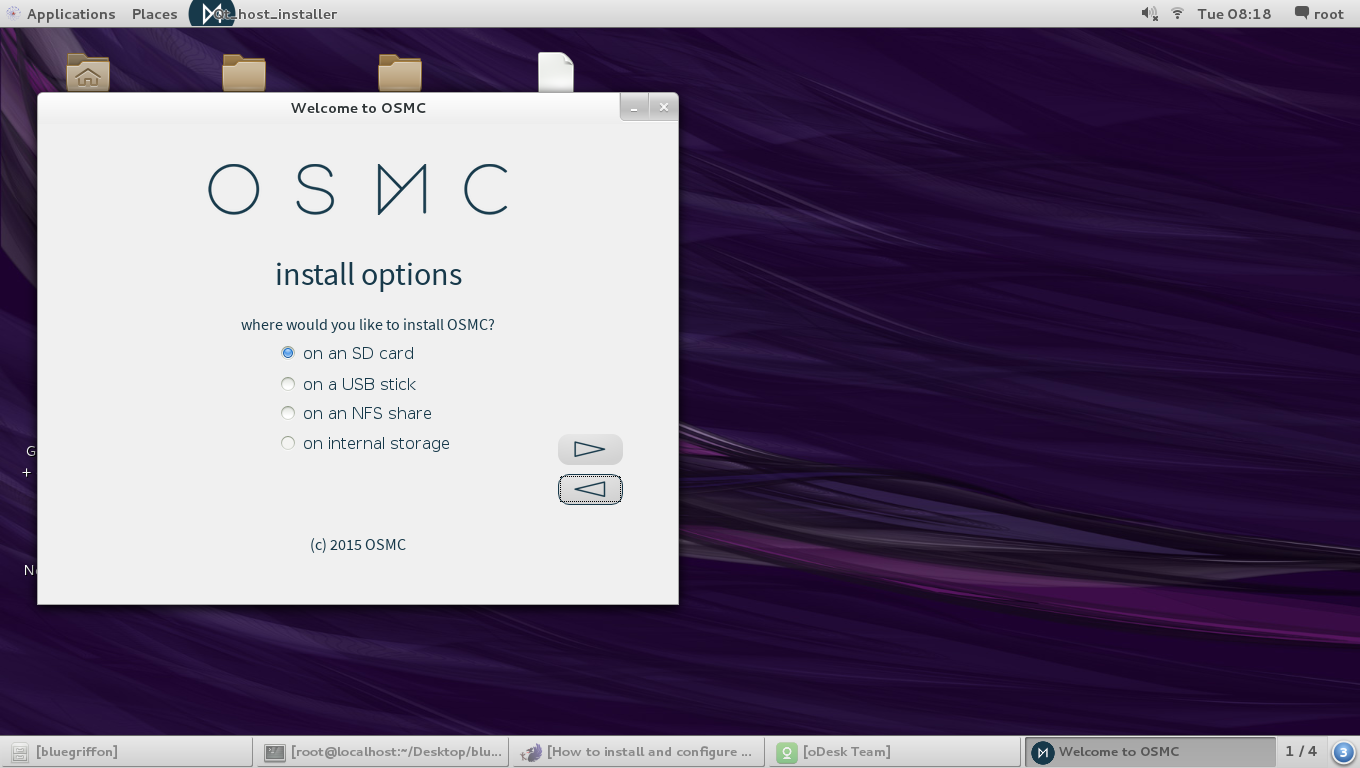This screenshot has width=1360, height=768.
Task: Open the notification counter showing 3
Action: tap(1343, 752)
